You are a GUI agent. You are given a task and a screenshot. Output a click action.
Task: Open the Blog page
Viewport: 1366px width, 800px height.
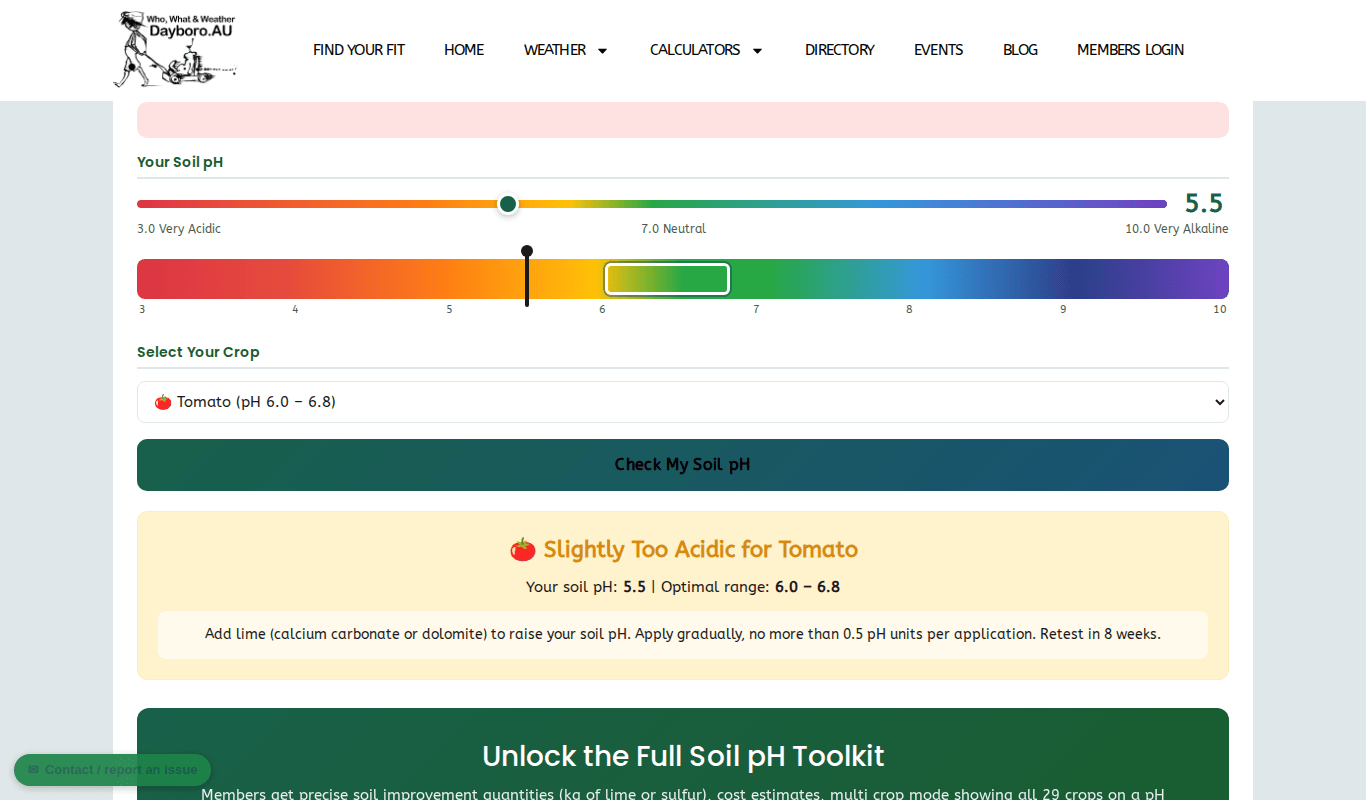point(1020,50)
